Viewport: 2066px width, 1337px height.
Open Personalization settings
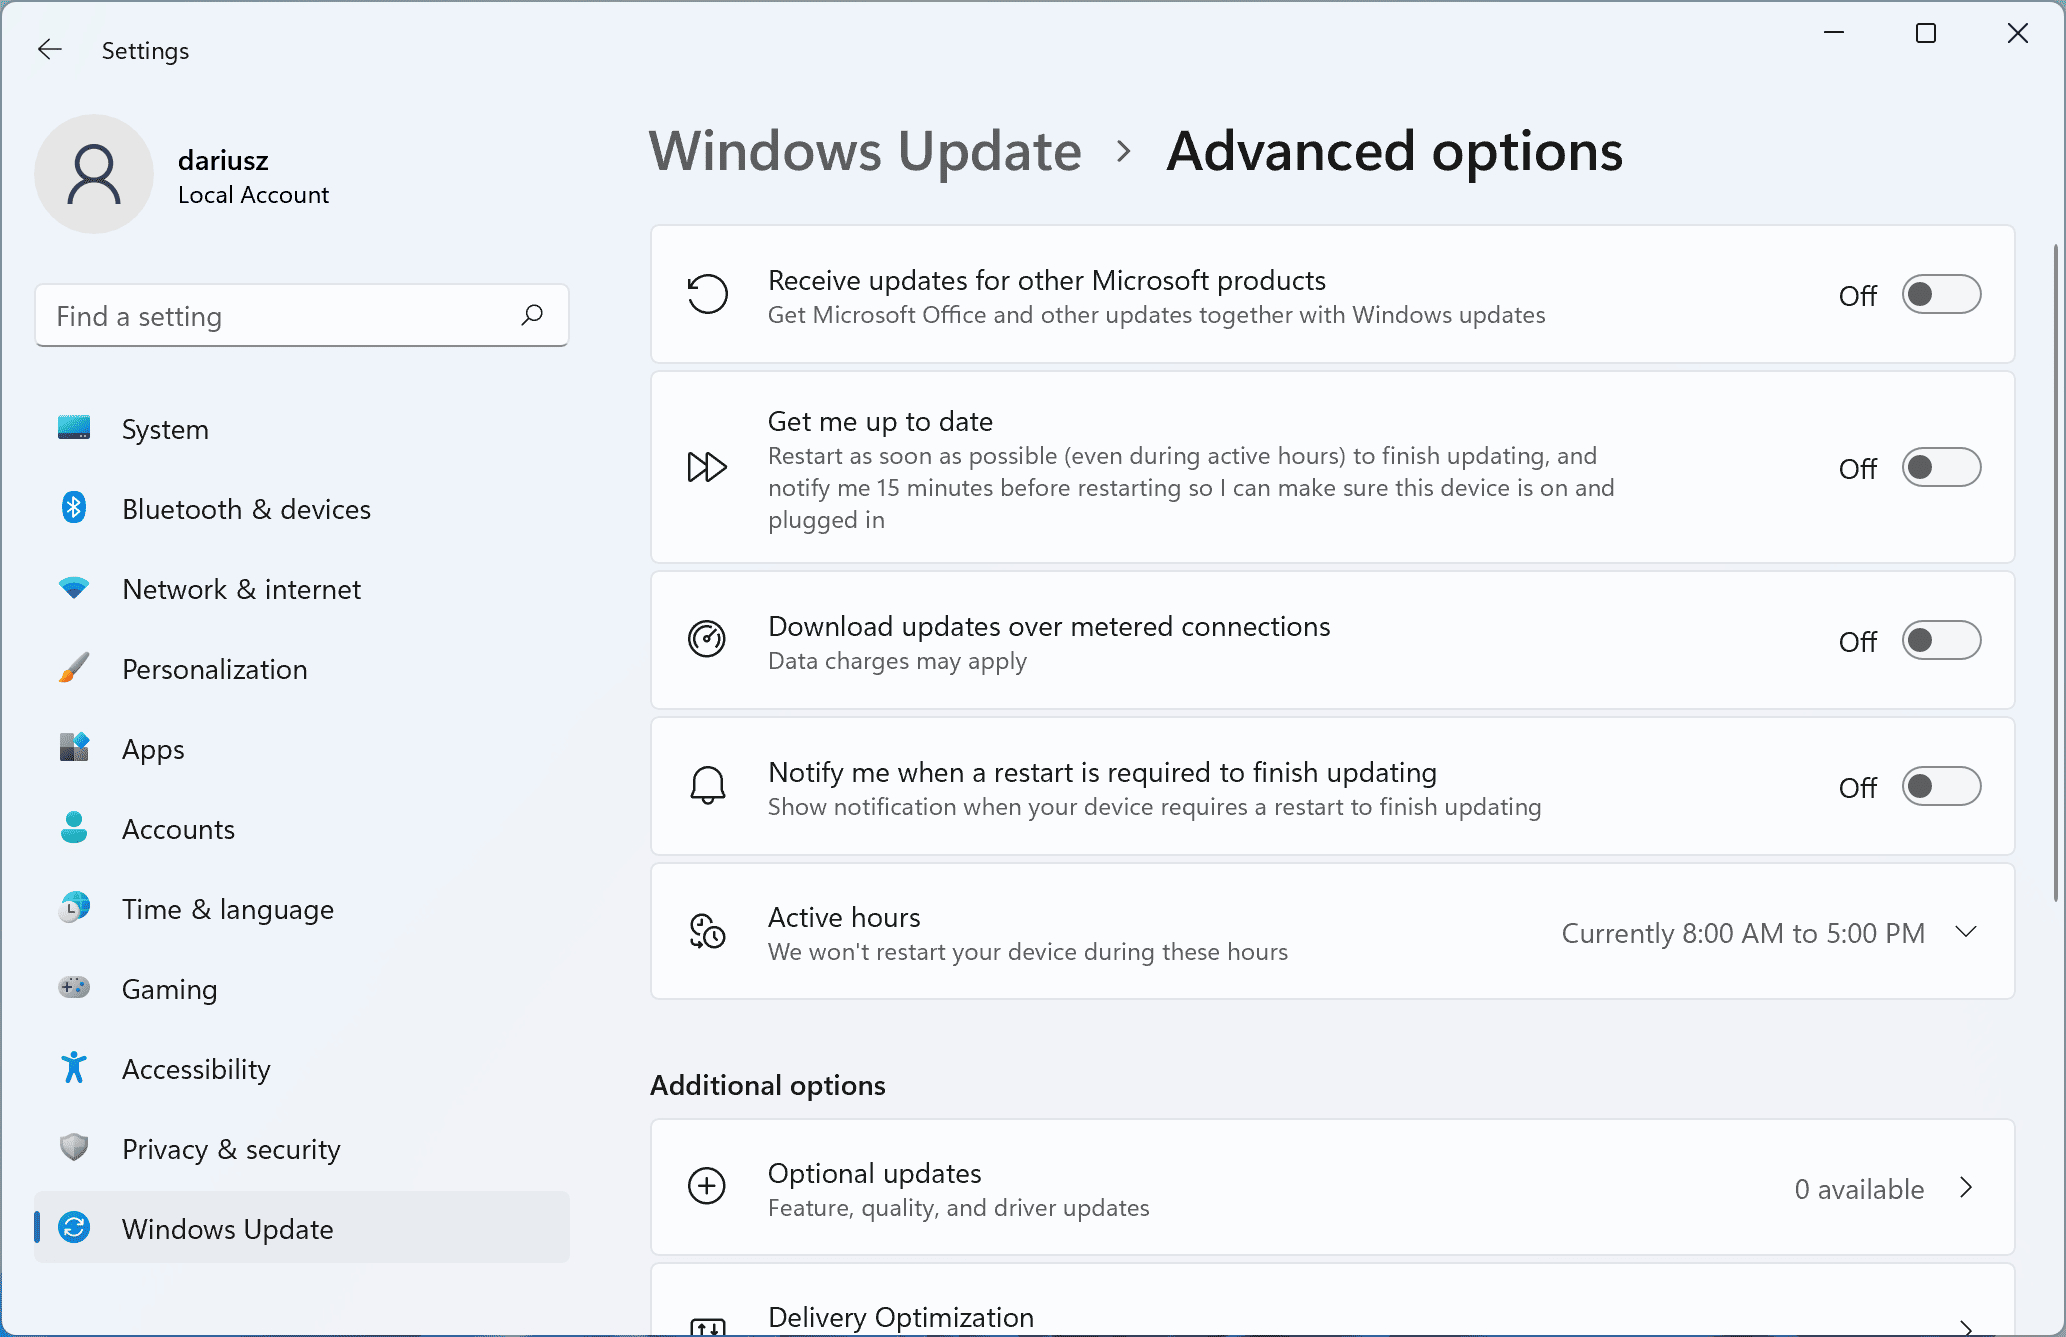[x=301, y=669]
